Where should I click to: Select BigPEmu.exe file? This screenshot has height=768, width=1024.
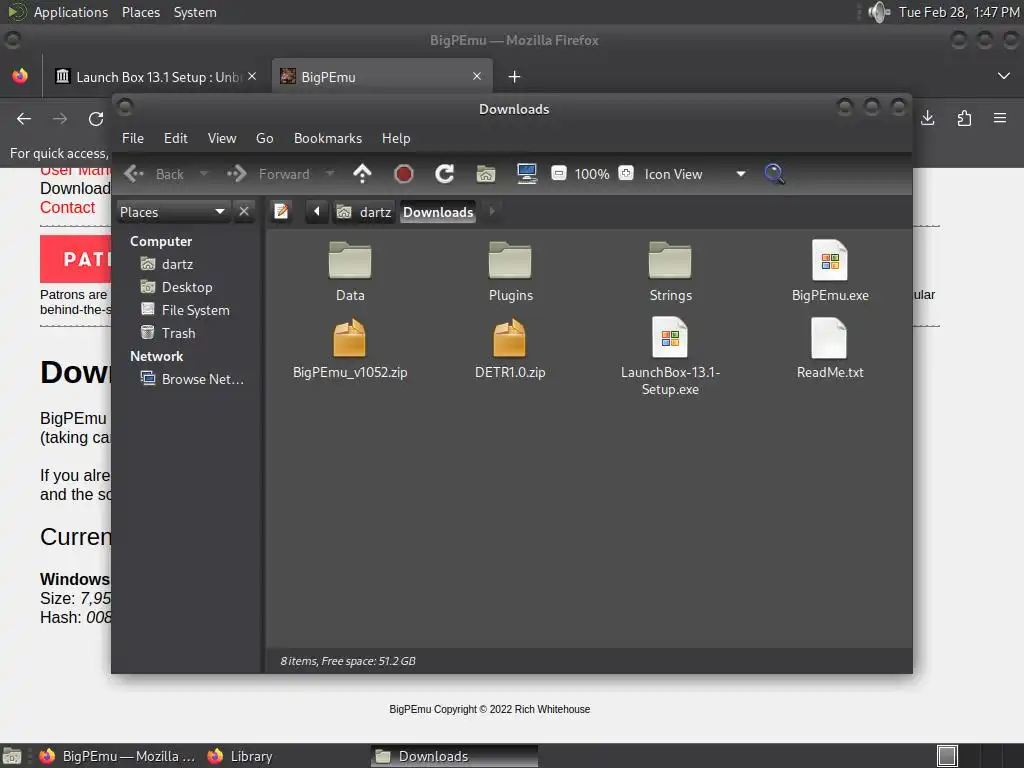click(x=830, y=272)
